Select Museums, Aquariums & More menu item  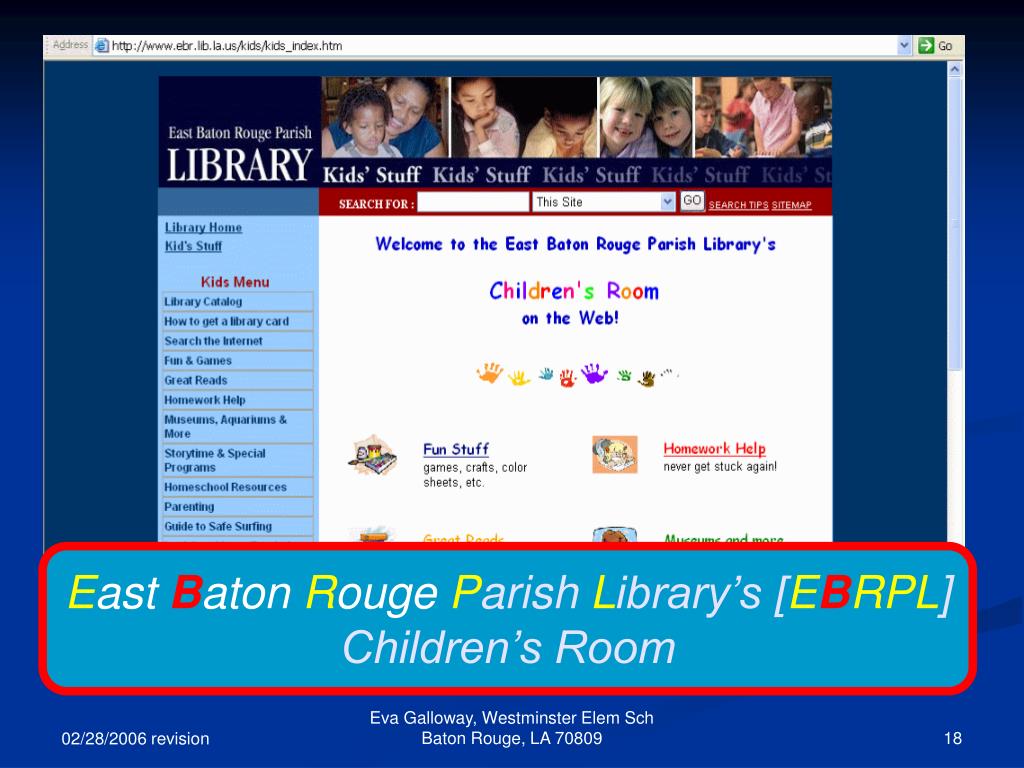point(238,426)
